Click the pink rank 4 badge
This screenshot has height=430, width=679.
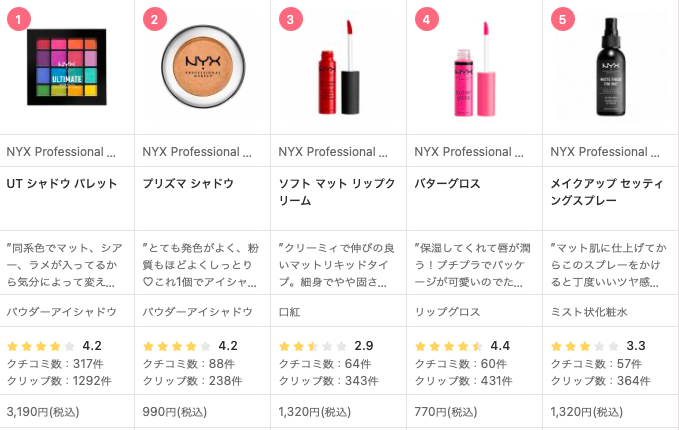click(427, 19)
